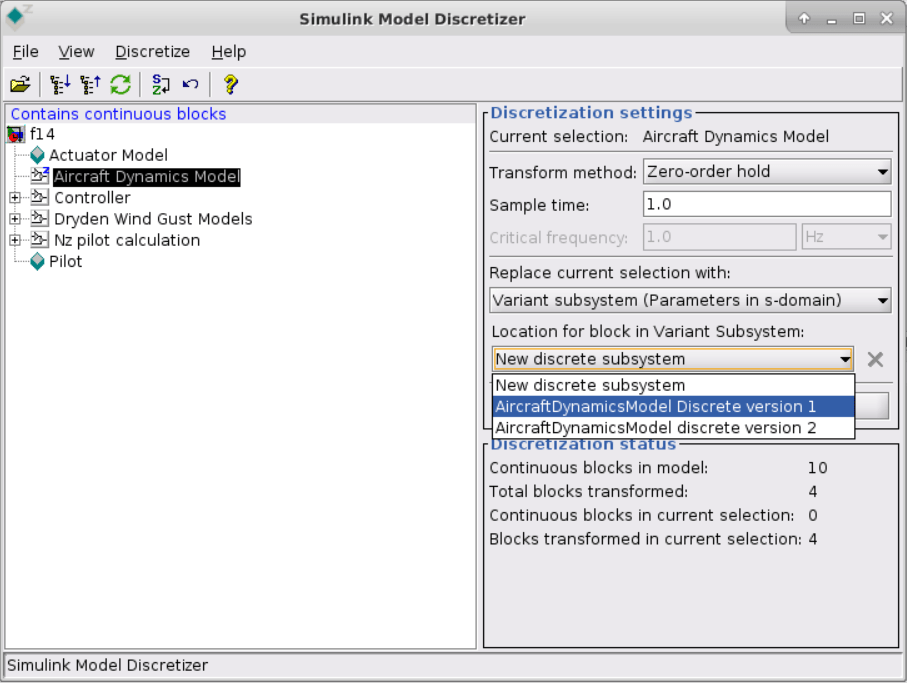Viewport: 907px width, 683px height.
Task: Click the window shade up-arrow button
Action: tap(804, 19)
